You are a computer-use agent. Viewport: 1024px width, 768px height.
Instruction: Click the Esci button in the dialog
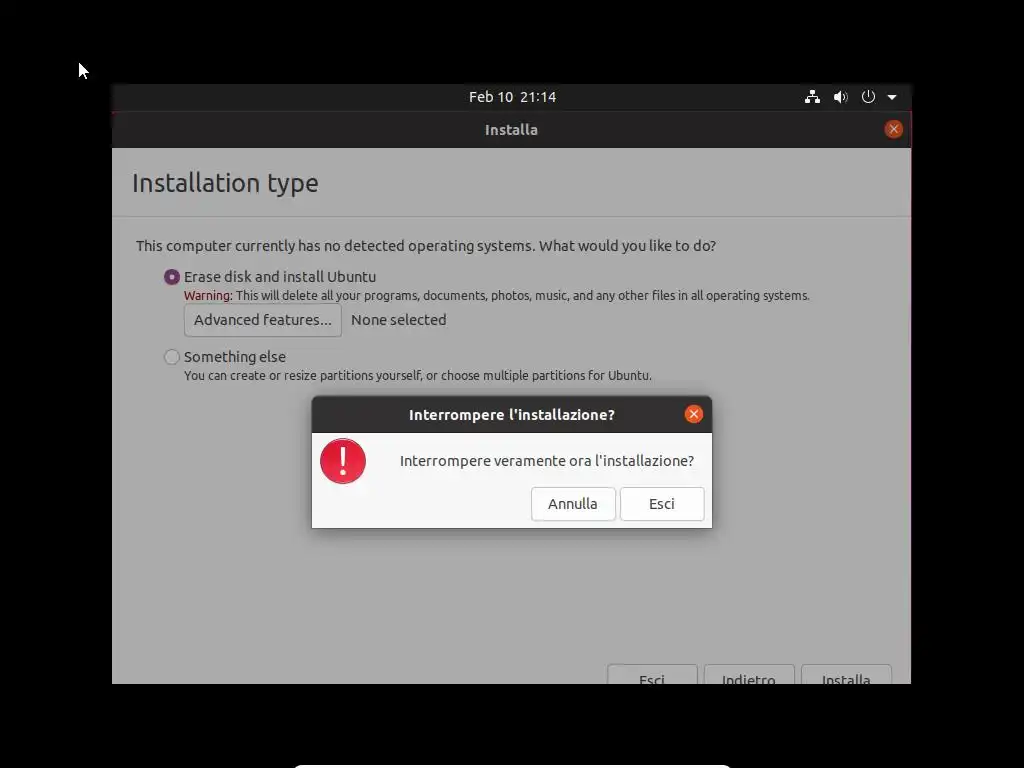pyautogui.click(x=662, y=504)
